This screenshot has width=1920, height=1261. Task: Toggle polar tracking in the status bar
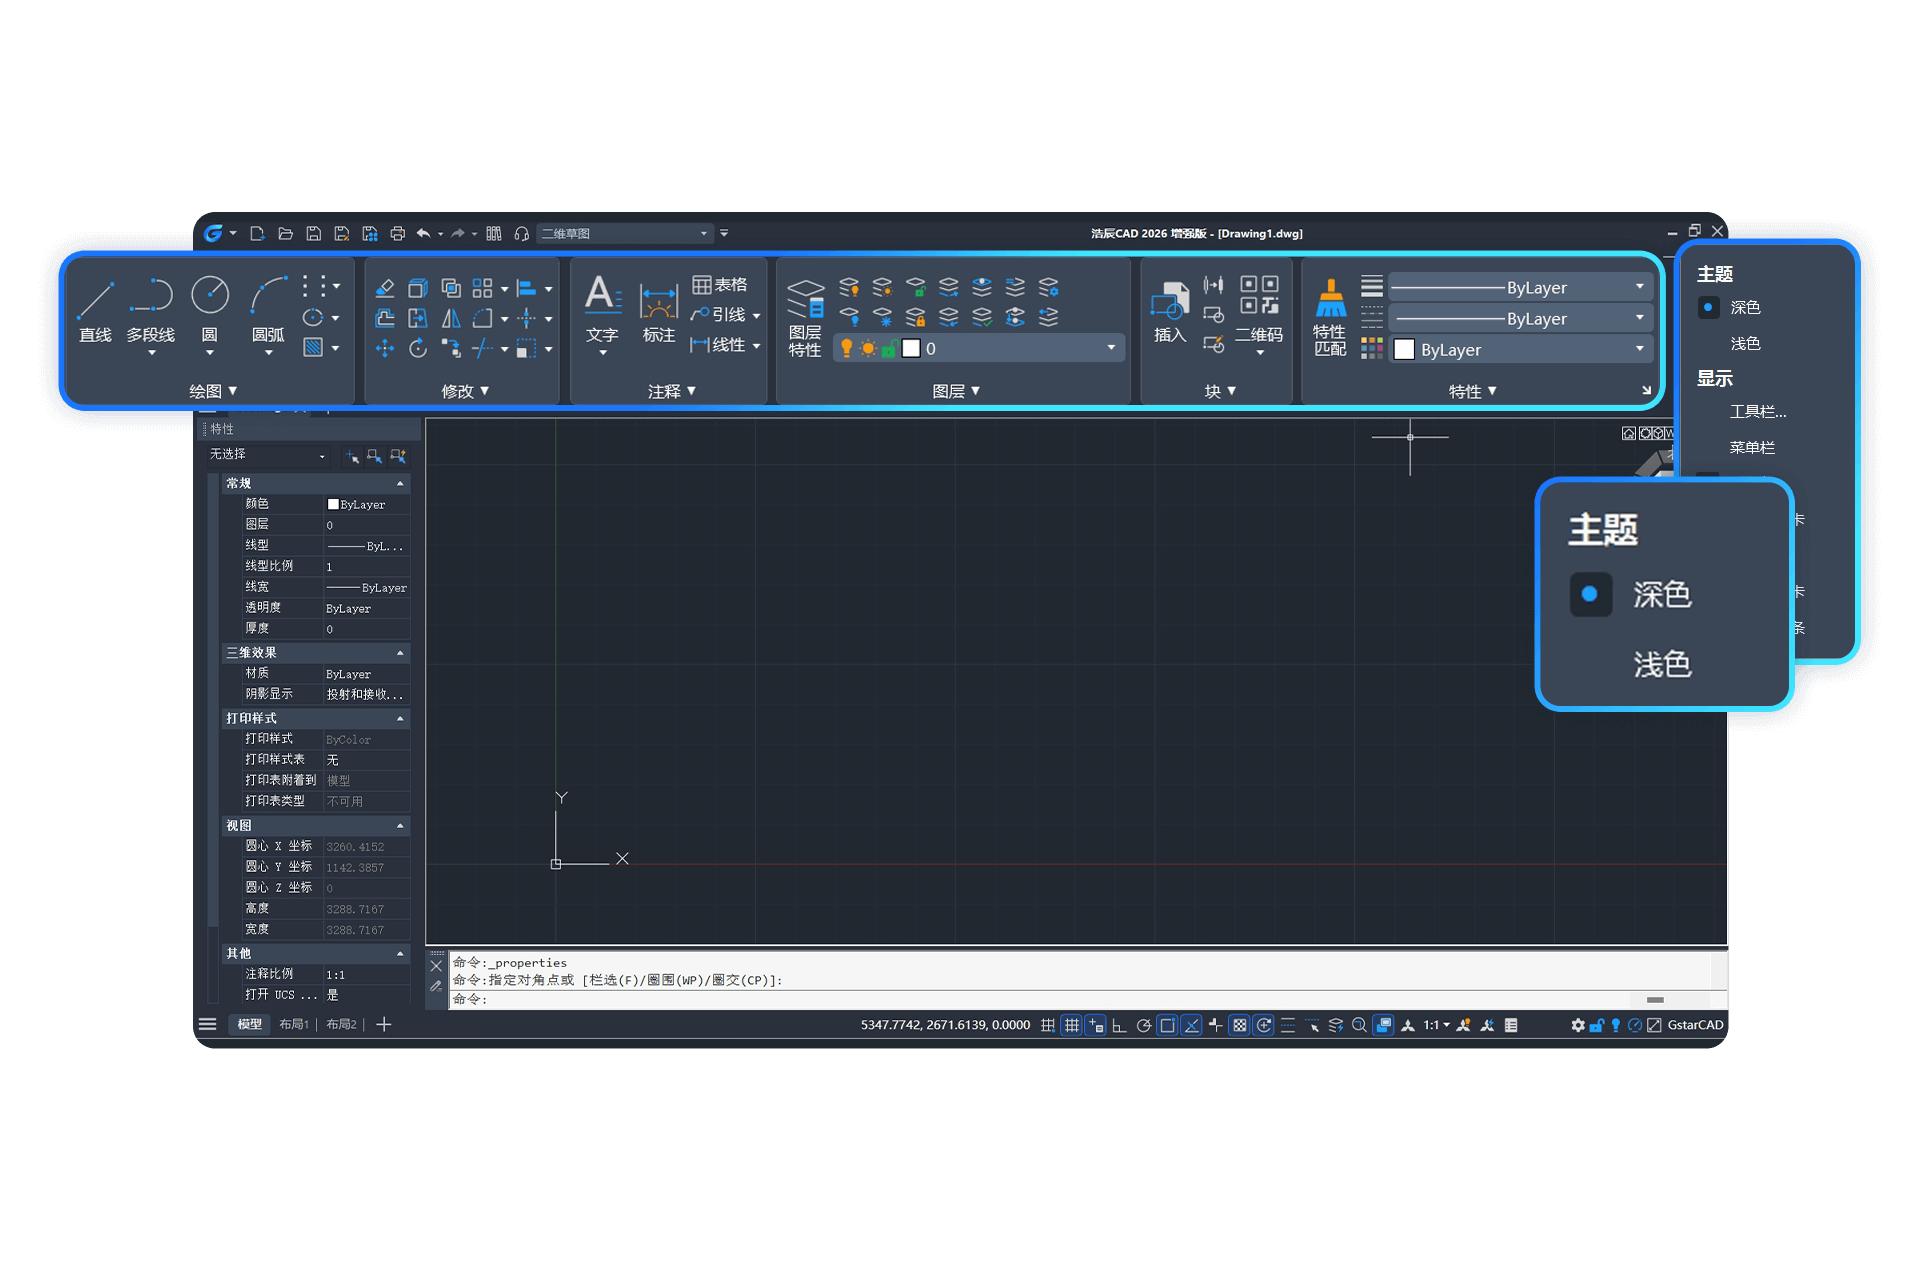[1144, 1025]
